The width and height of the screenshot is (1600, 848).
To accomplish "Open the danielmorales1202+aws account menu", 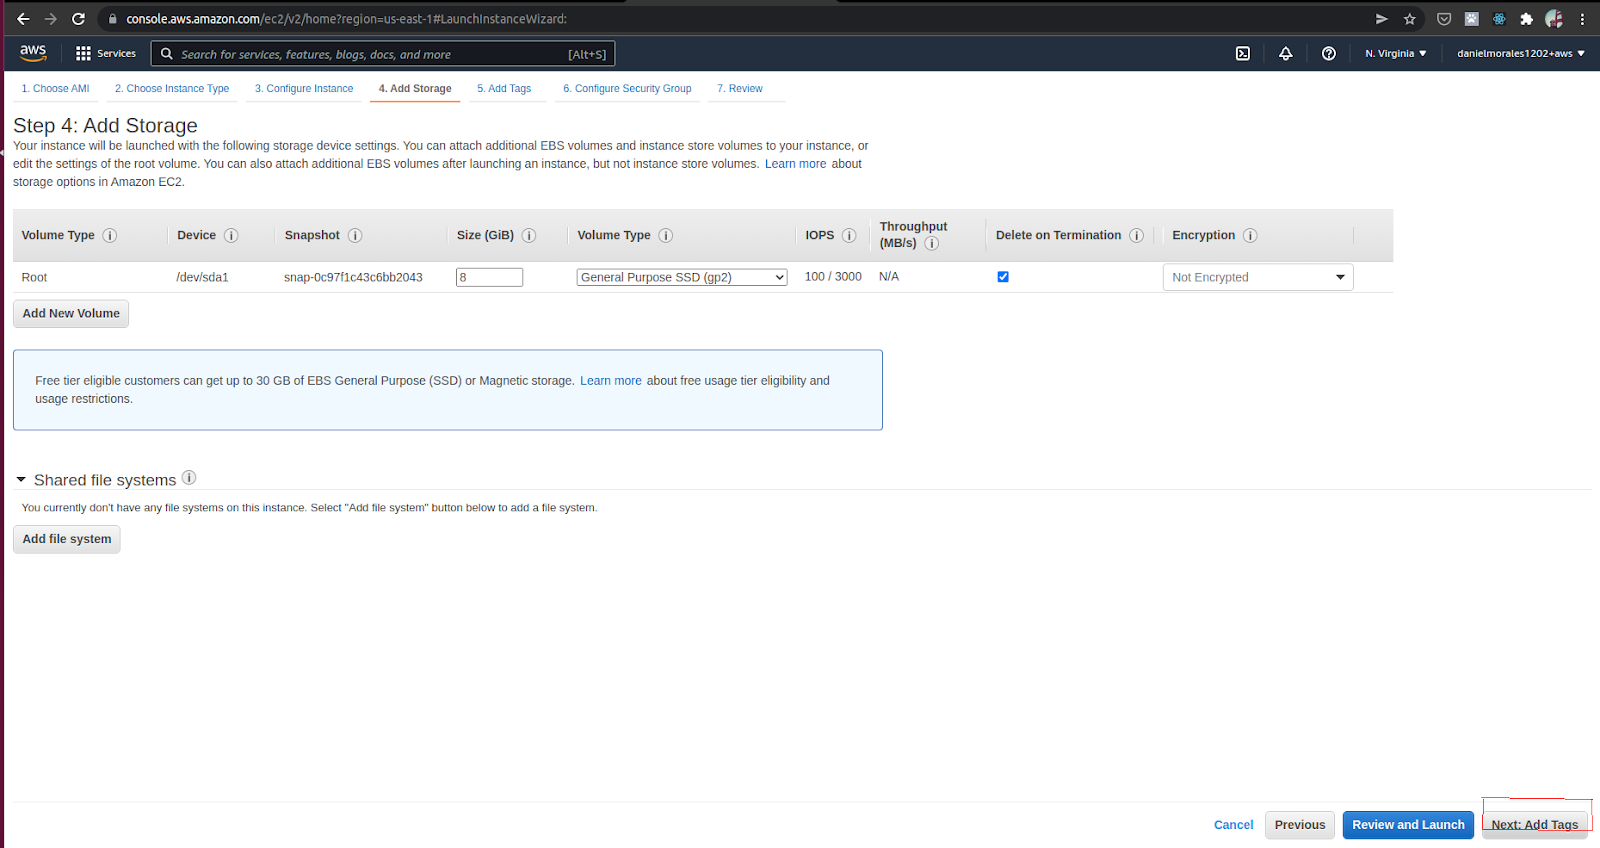I will click(x=1521, y=54).
